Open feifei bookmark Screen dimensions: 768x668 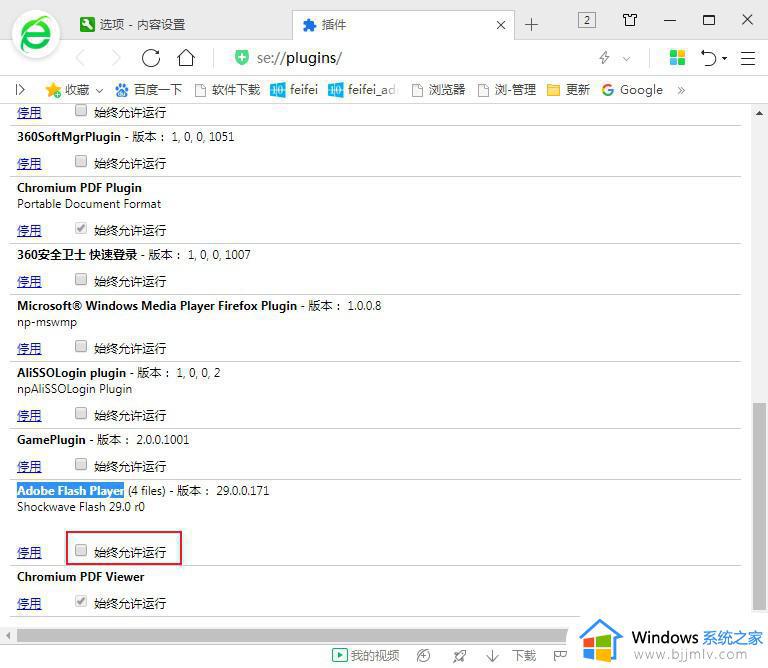pos(294,90)
